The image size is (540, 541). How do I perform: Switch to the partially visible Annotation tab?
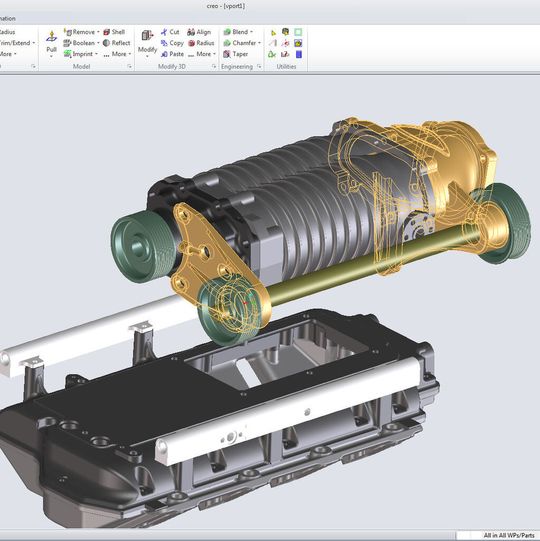click(8, 18)
